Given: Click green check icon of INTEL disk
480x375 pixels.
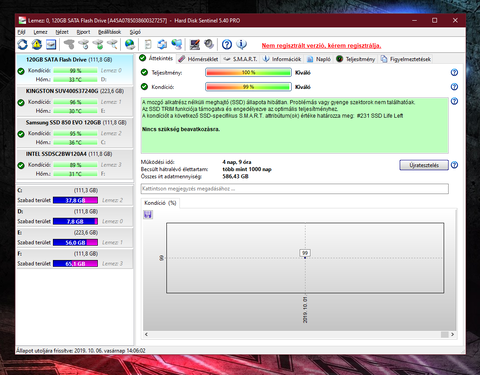Looking at the screenshot, I should (x=21, y=165).
